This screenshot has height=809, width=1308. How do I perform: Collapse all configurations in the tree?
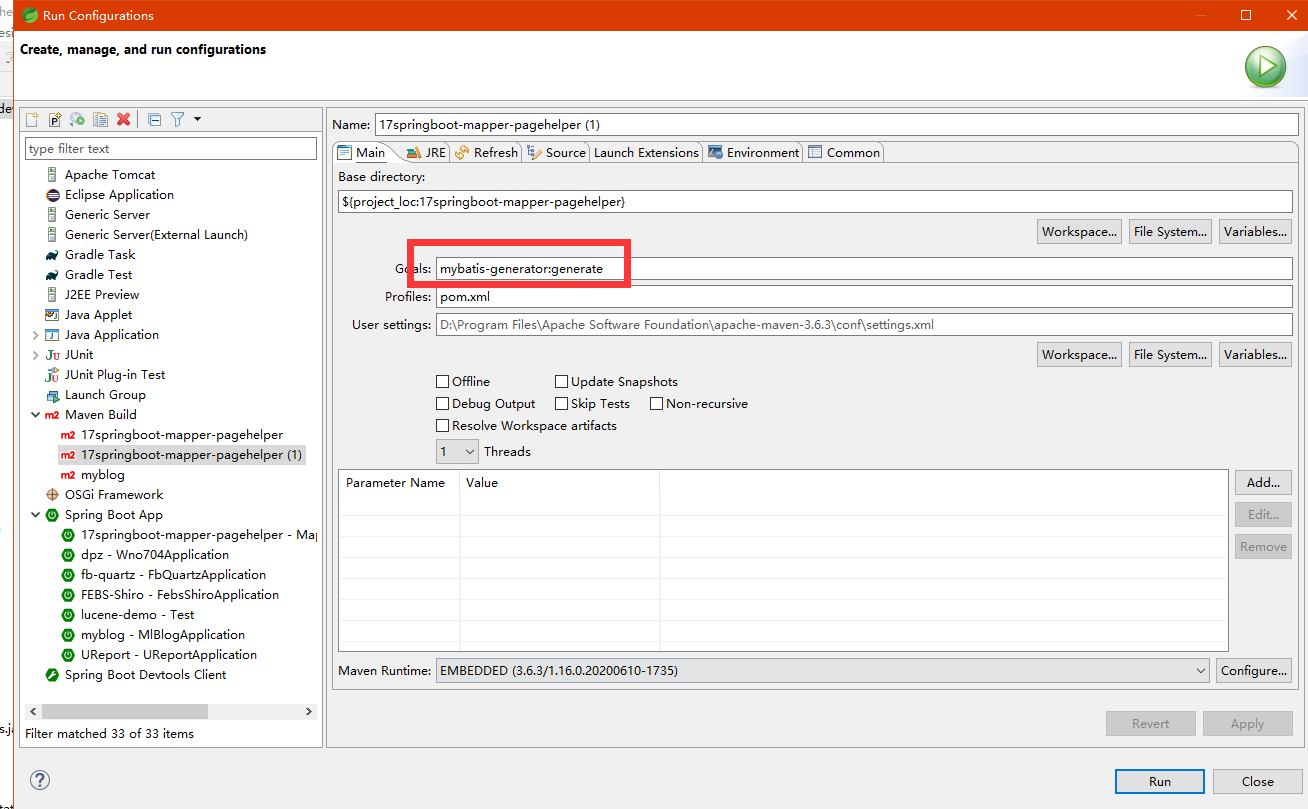(154, 120)
